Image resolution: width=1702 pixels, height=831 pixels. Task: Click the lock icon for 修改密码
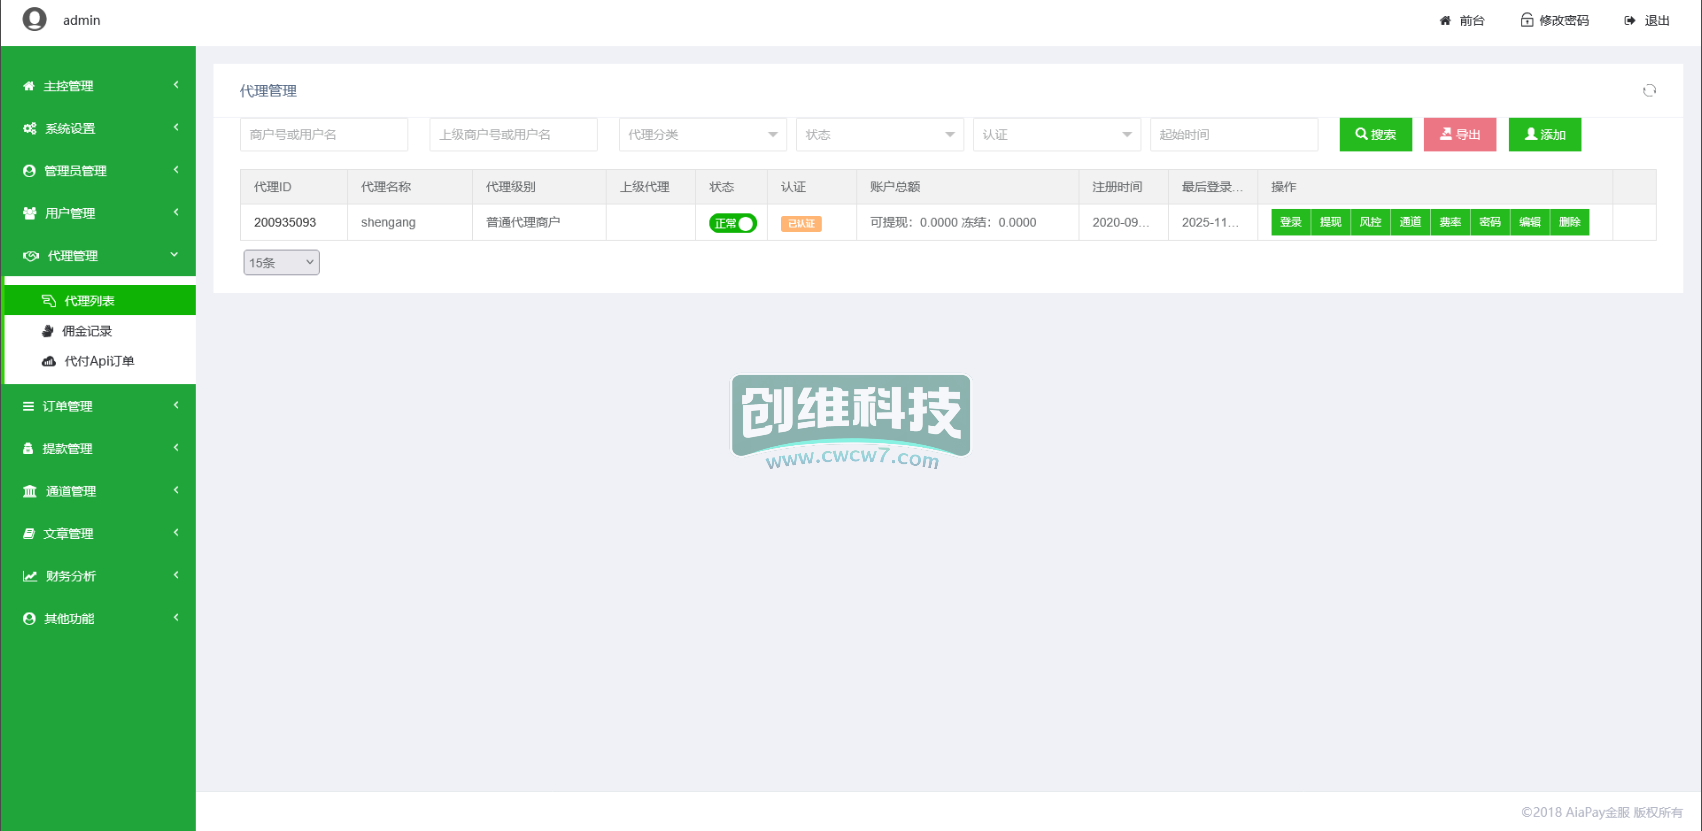1527,20
